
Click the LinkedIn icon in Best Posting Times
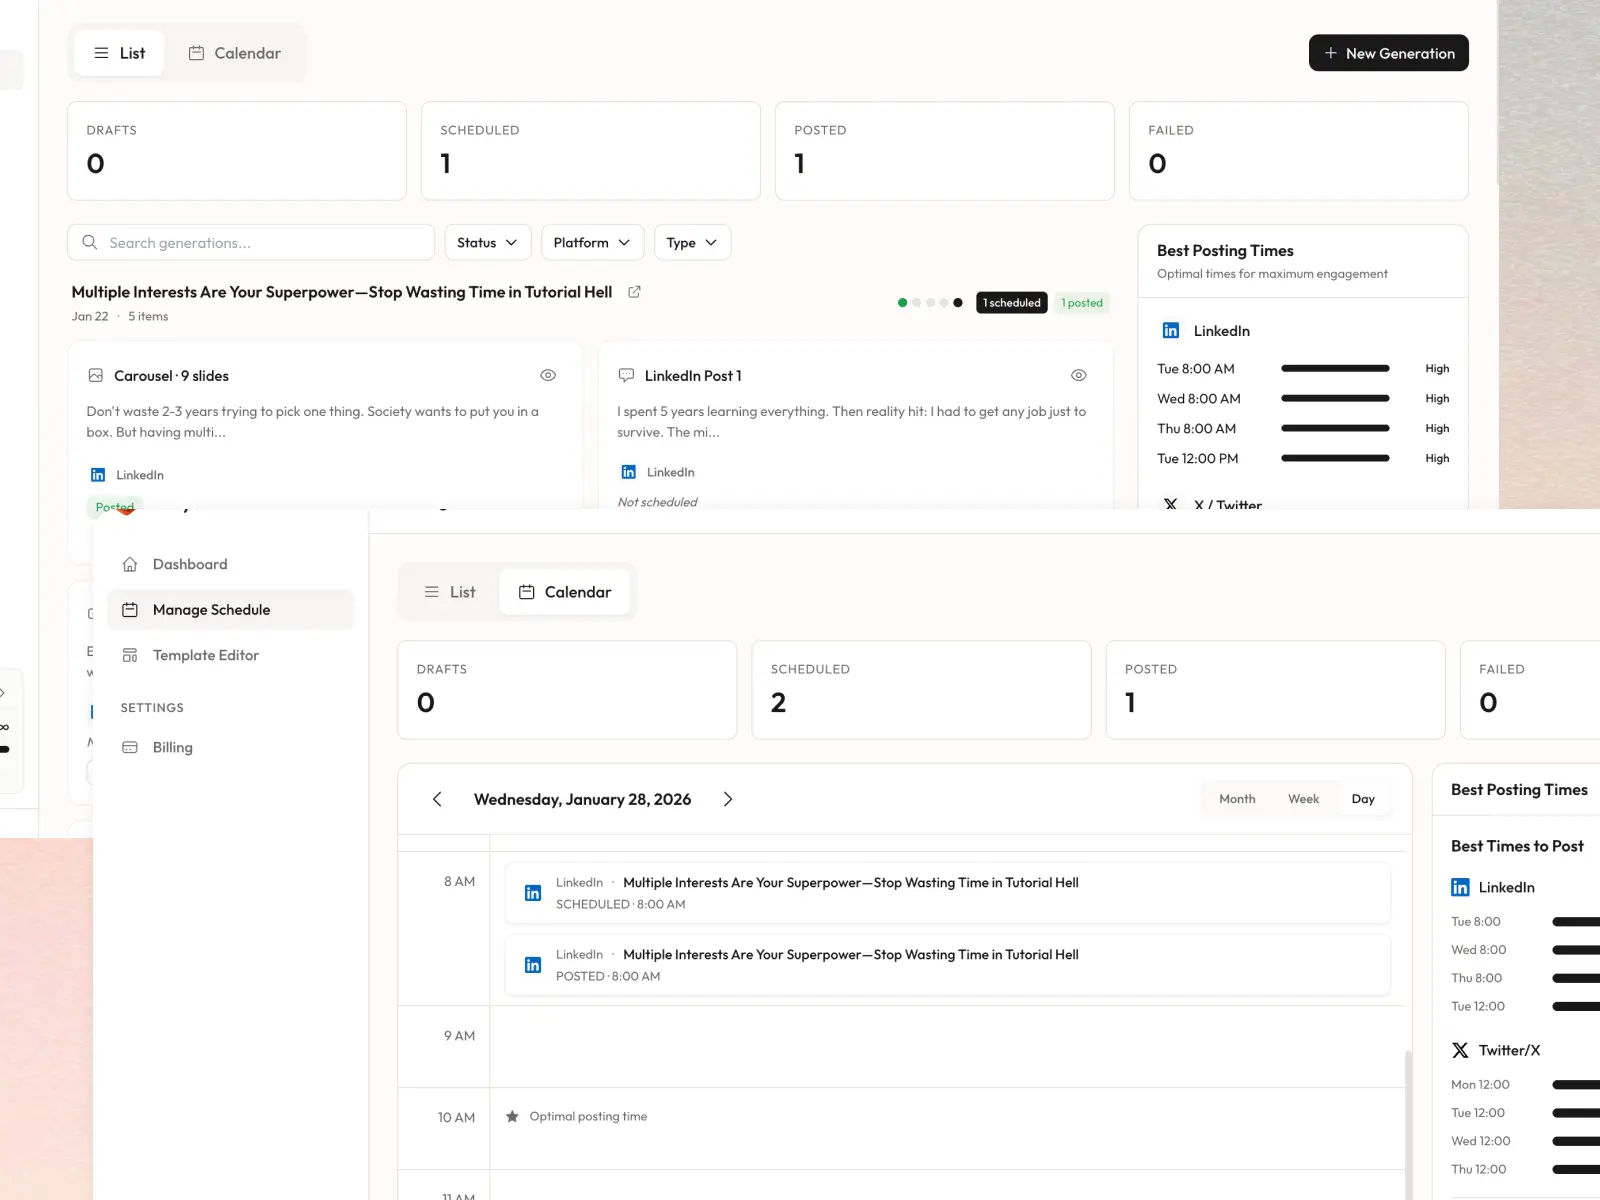click(x=1170, y=330)
